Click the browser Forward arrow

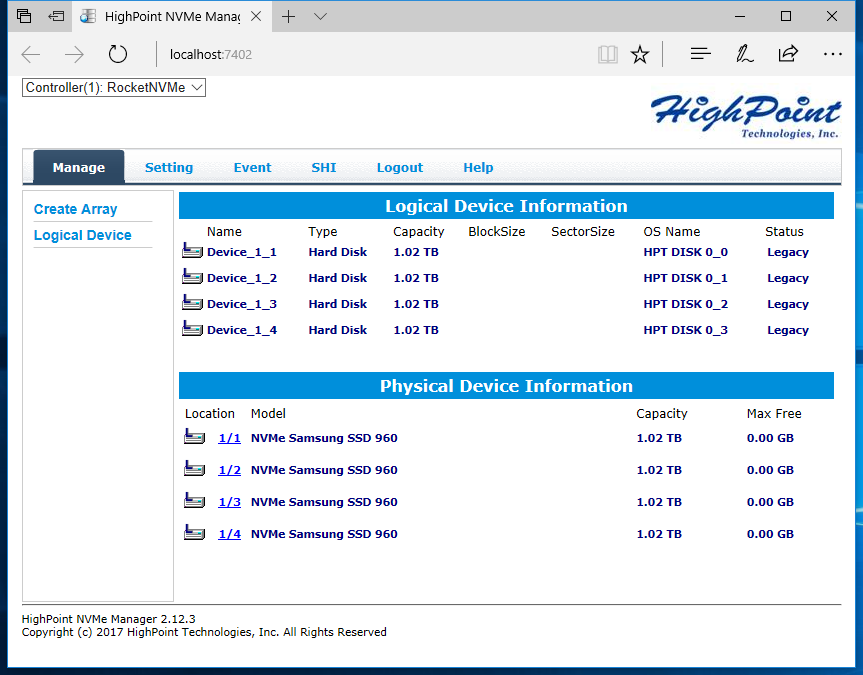tap(74, 55)
